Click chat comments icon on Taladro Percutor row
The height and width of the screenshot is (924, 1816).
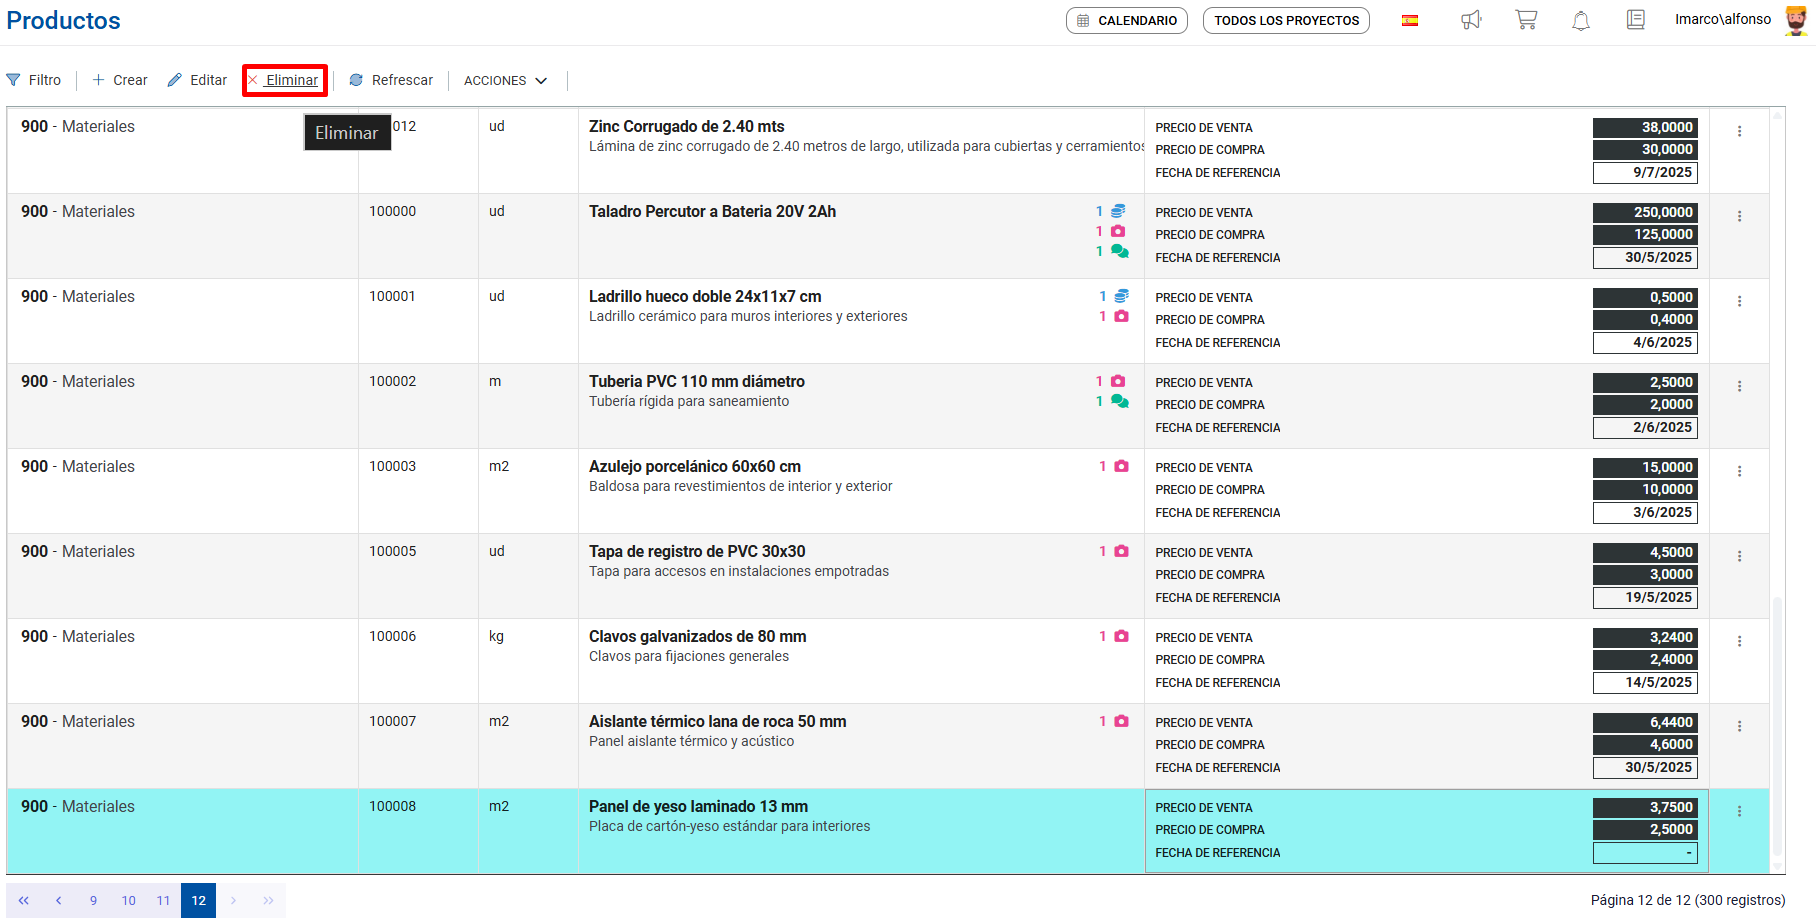(x=1120, y=252)
